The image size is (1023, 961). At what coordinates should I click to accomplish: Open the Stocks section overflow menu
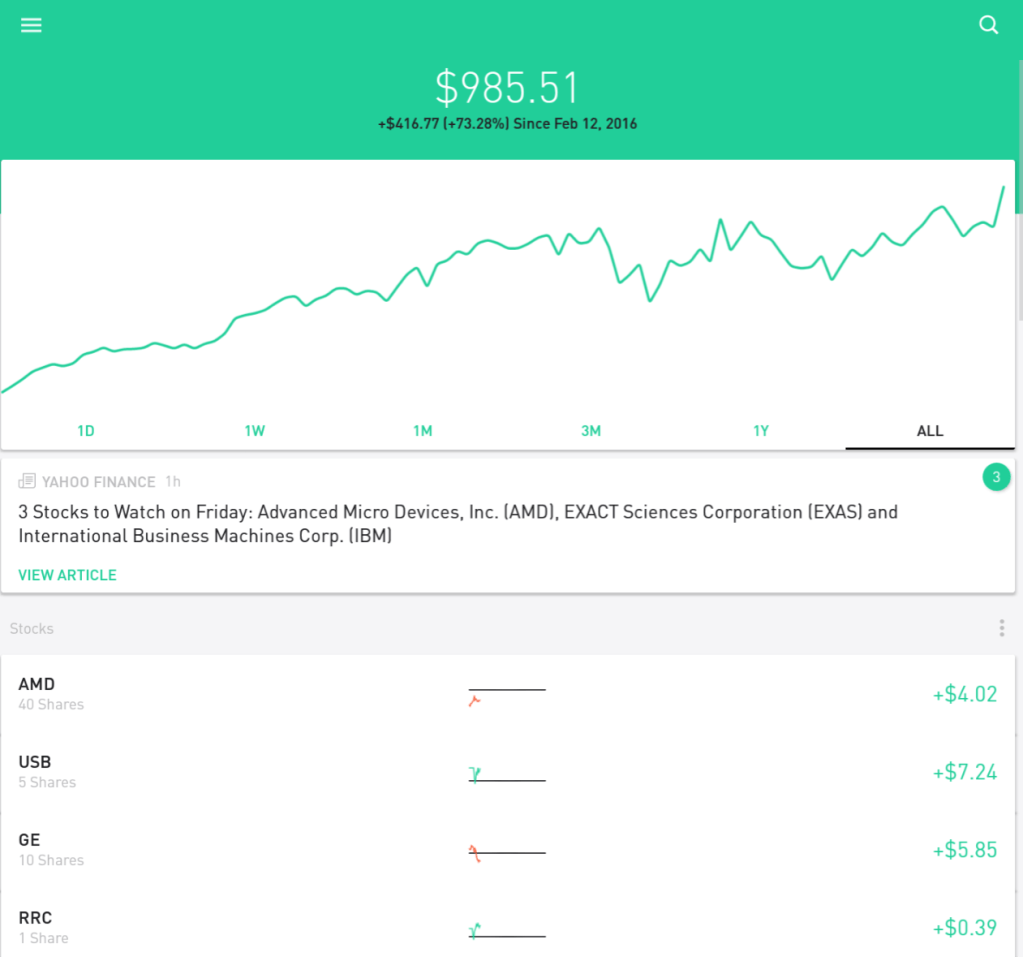(1001, 628)
